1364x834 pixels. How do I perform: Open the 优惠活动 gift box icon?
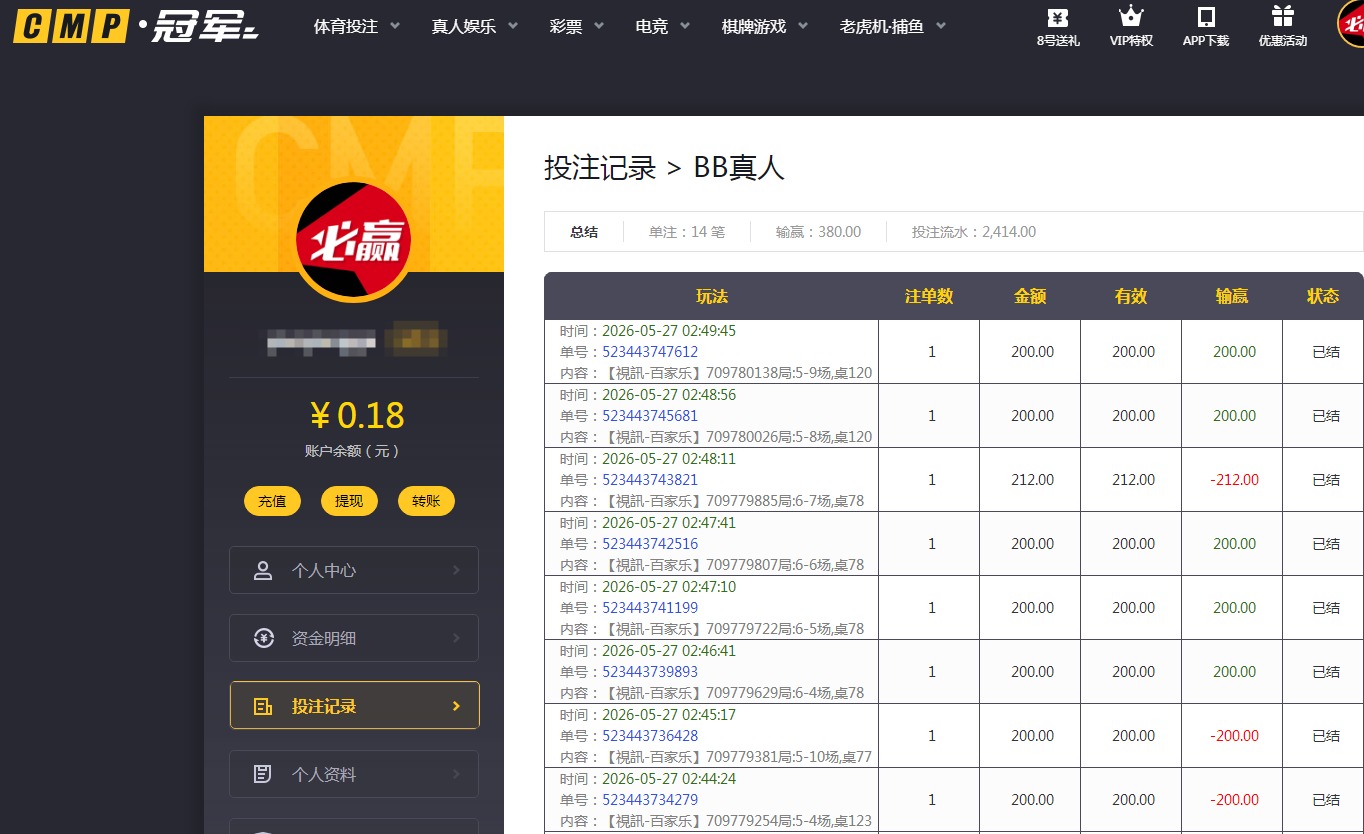(1282, 16)
